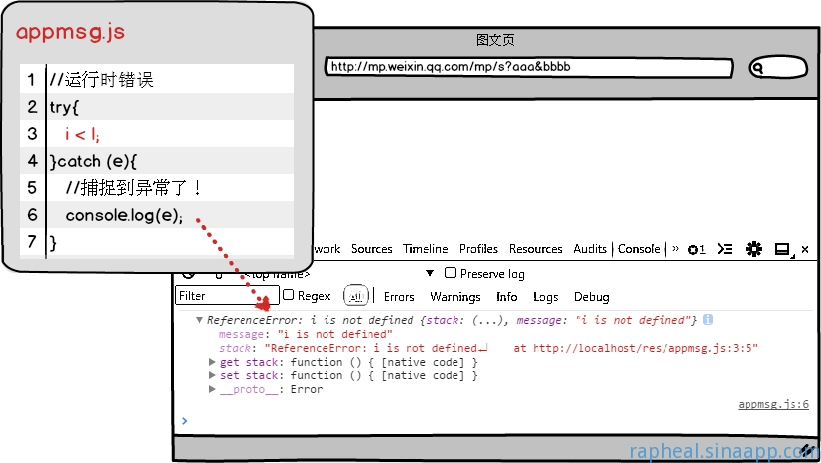The image size is (821, 463).
Task: Toggle the All log filter
Action: coord(355,296)
